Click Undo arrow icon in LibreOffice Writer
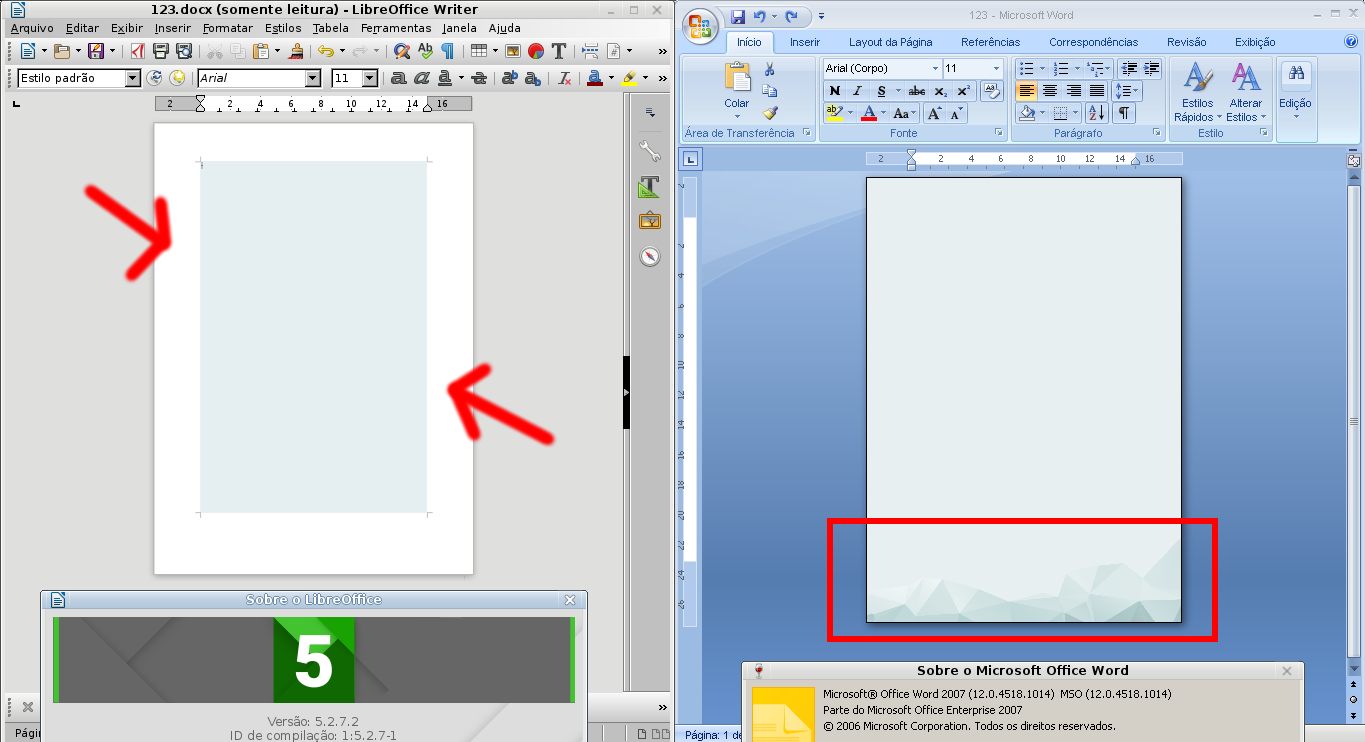The image size is (1365, 742). [x=326, y=51]
